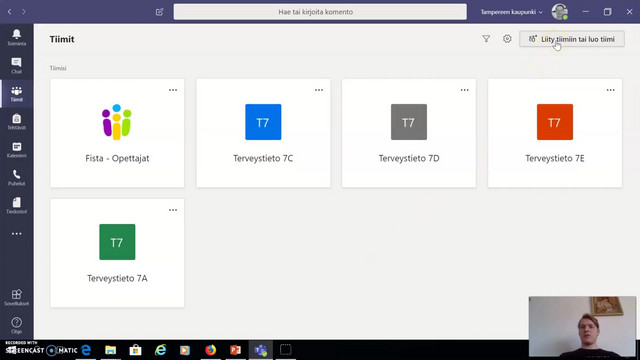Open more options for Terveystieto 7D
Image resolution: width=640 pixels, height=360 pixels.
click(464, 90)
